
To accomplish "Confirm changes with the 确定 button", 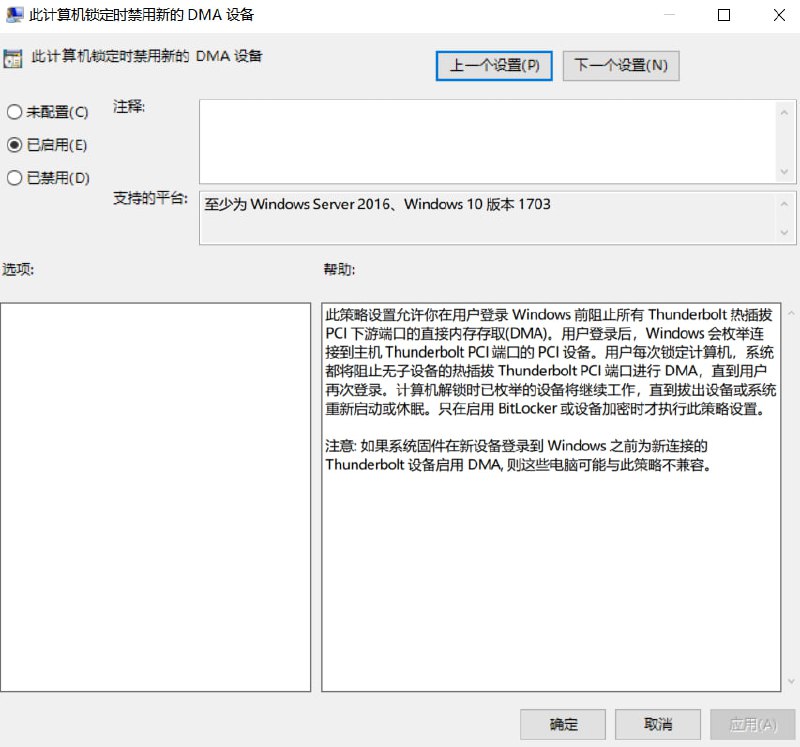I will [563, 724].
